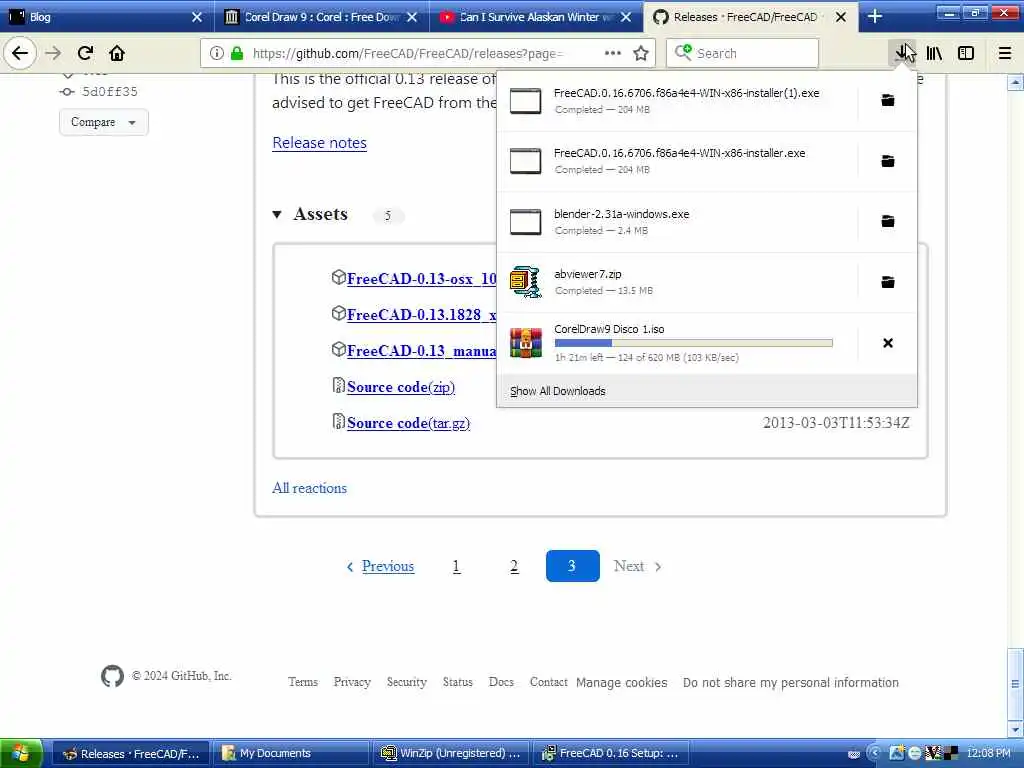The image size is (1024, 768).
Task: Open the Terms footer link
Action: click(x=303, y=682)
